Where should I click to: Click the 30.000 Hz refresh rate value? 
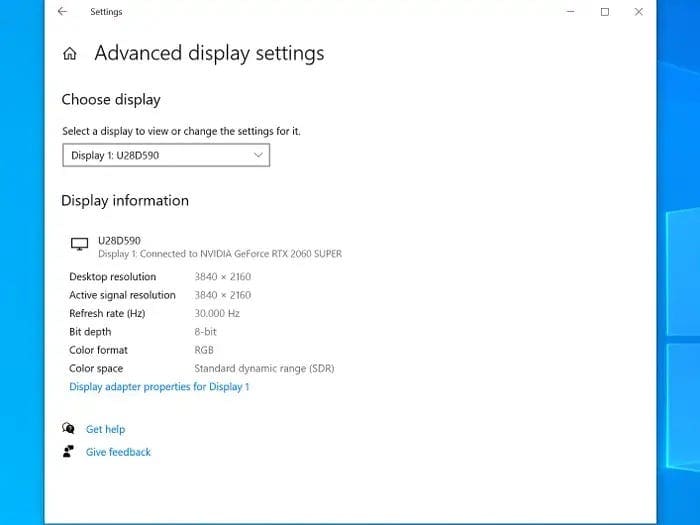coord(217,313)
